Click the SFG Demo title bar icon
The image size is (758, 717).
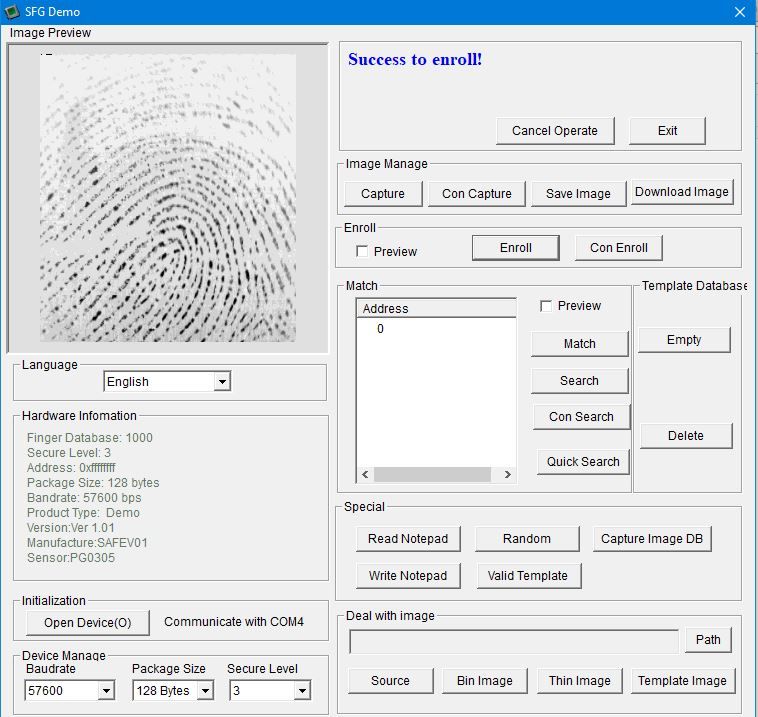[12, 12]
